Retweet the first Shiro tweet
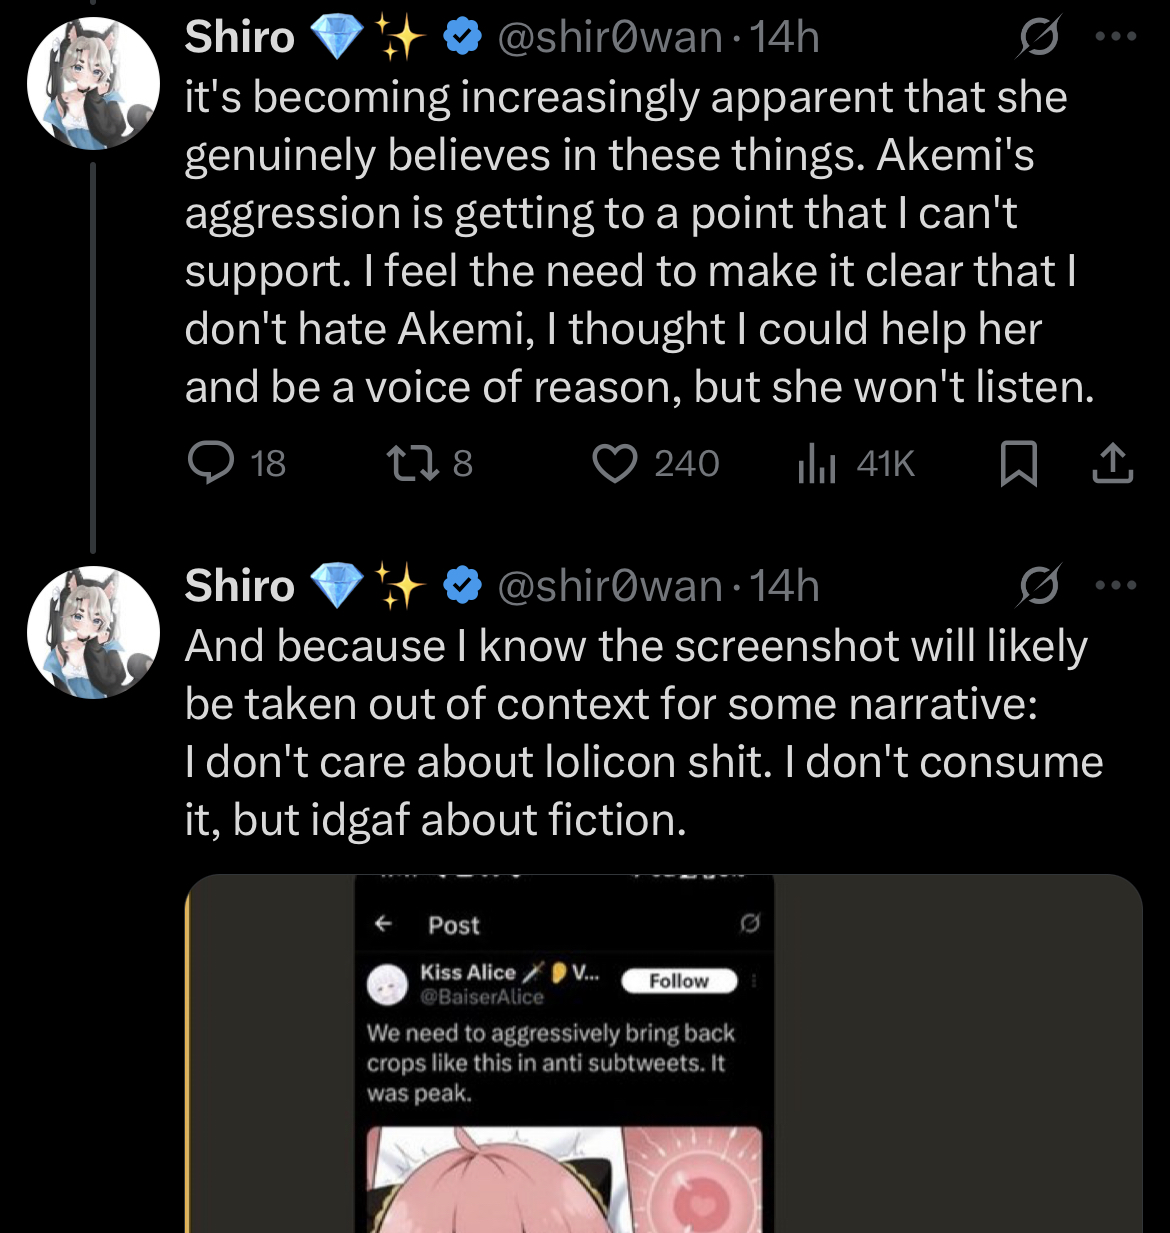Image resolution: width=1170 pixels, height=1233 pixels. (x=408, y=464)
